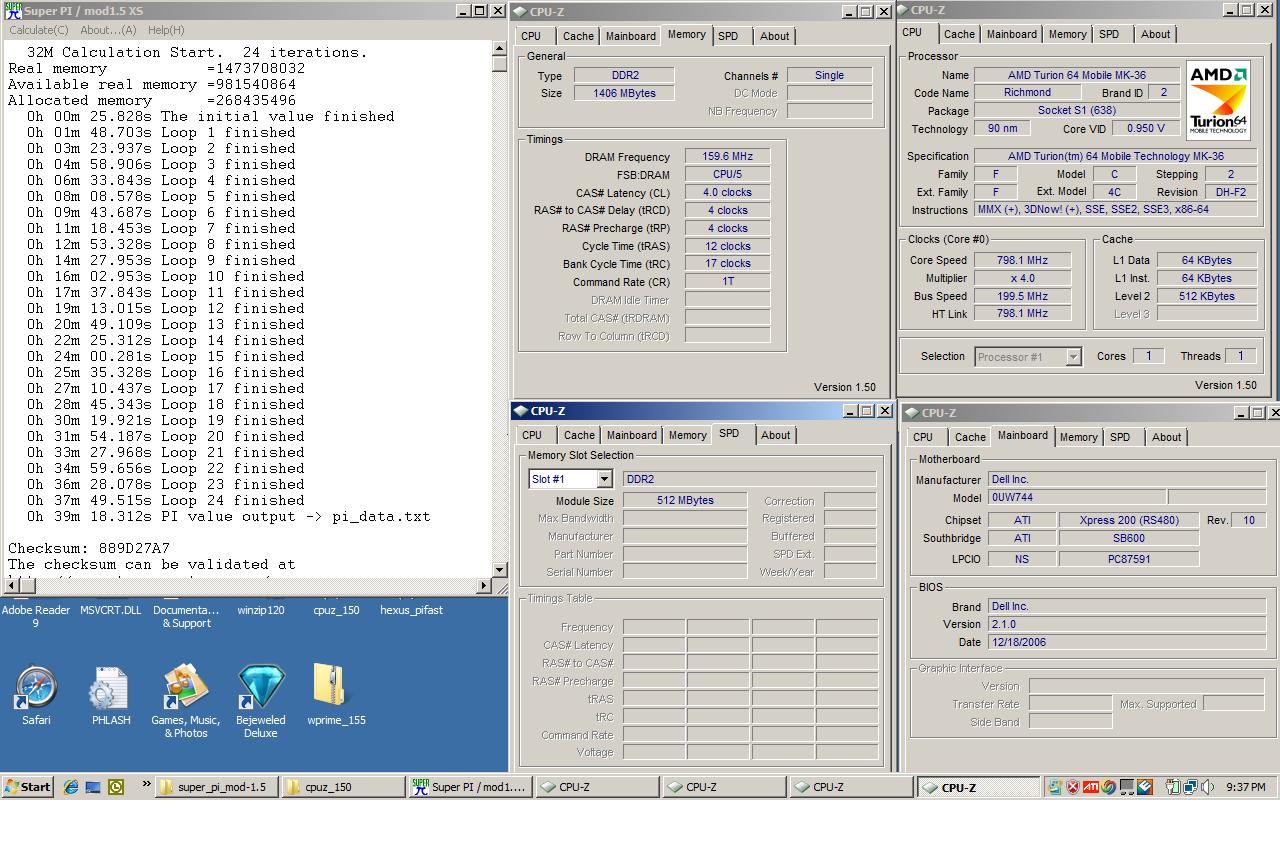
Task: Click Super PI horizontal scrollbar left arrow
Action: click(x=11, y=586)
